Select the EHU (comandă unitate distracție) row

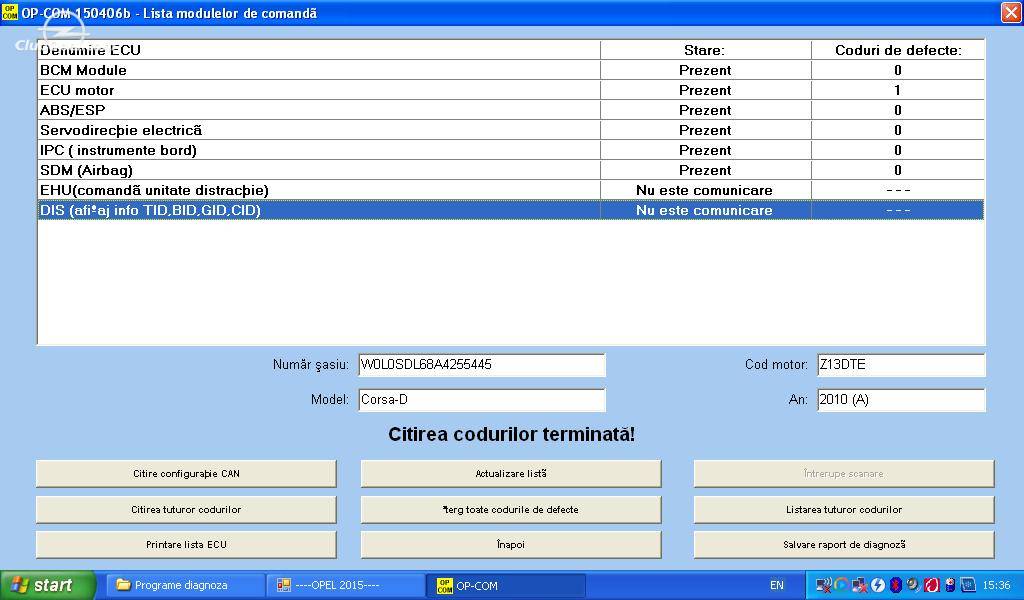click(511, 190)
